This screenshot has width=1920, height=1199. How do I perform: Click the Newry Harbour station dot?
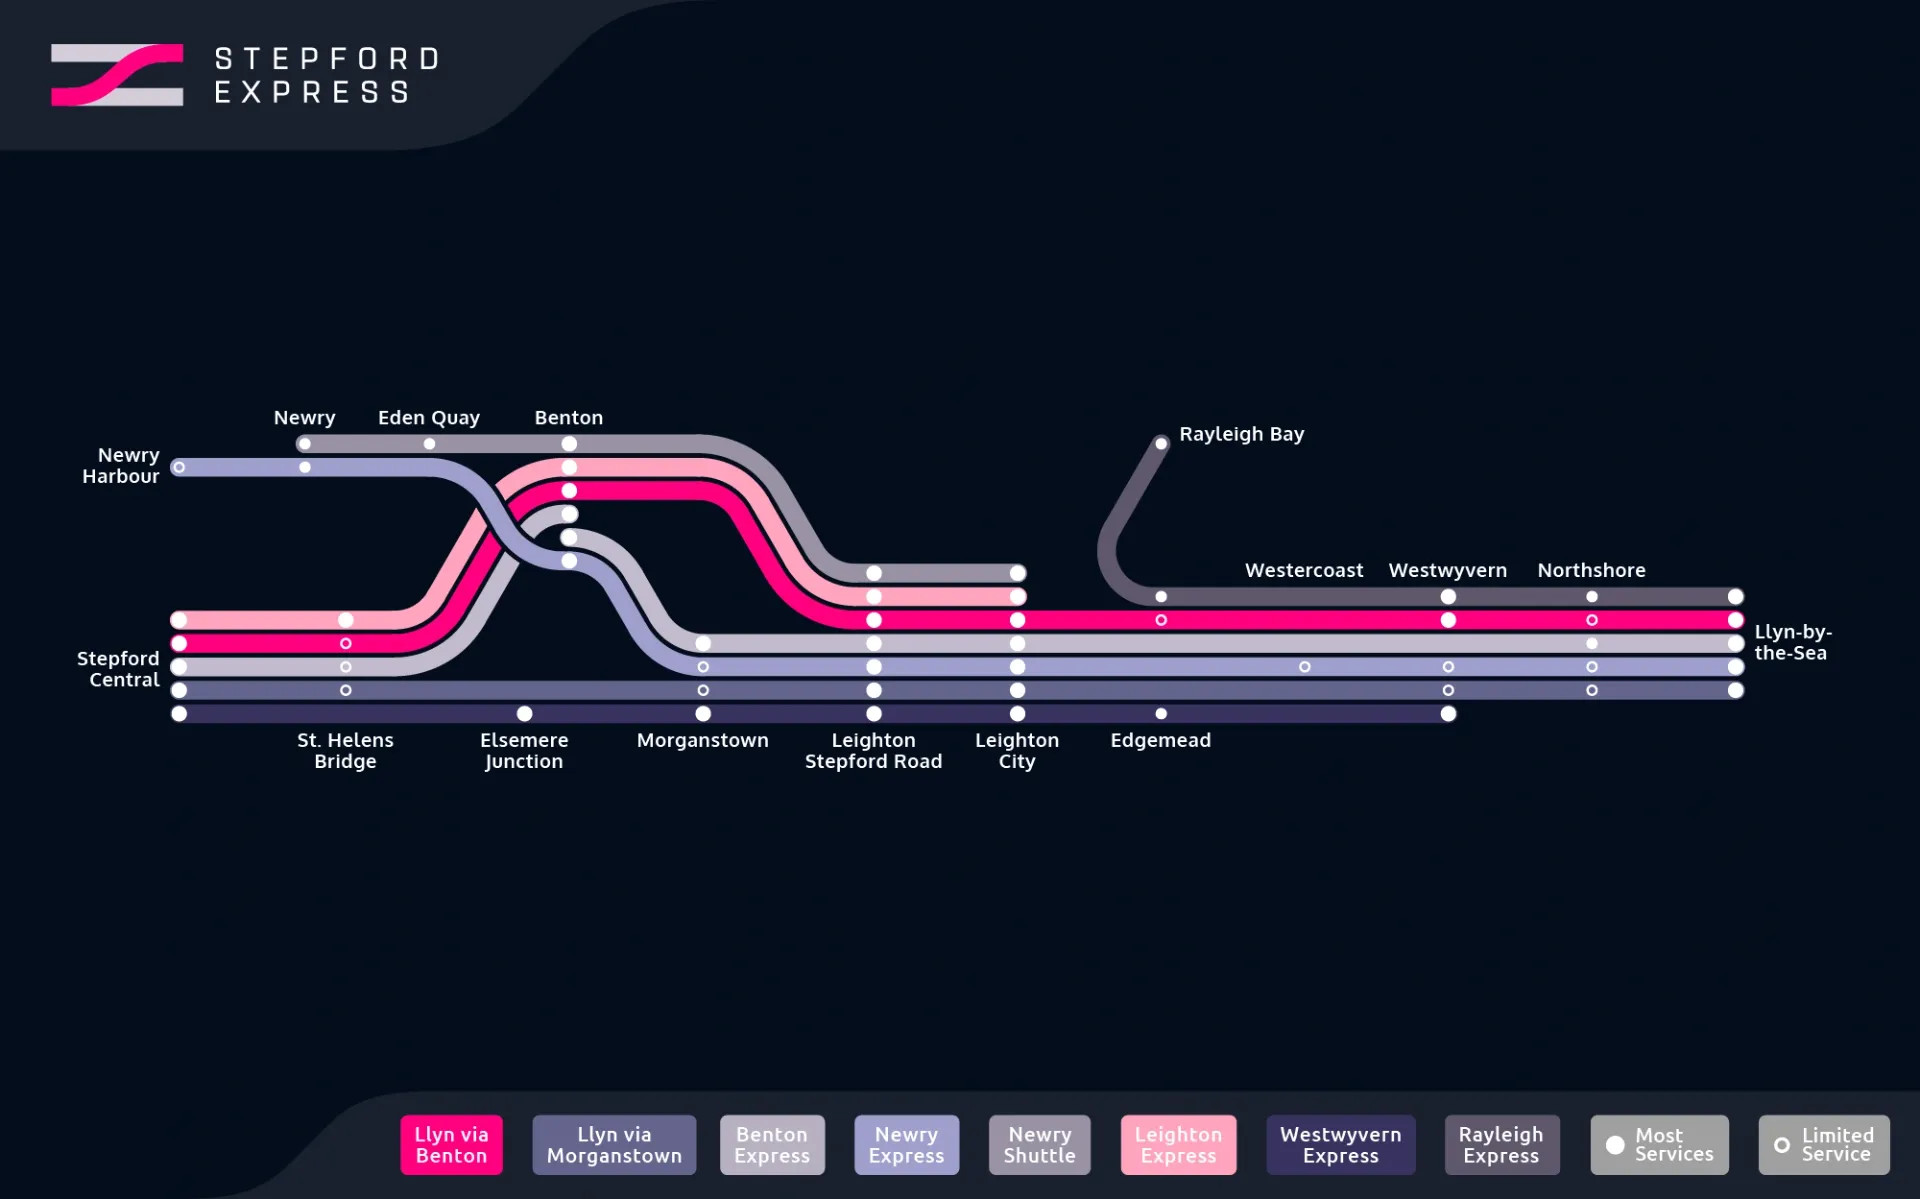pos(179,467)
